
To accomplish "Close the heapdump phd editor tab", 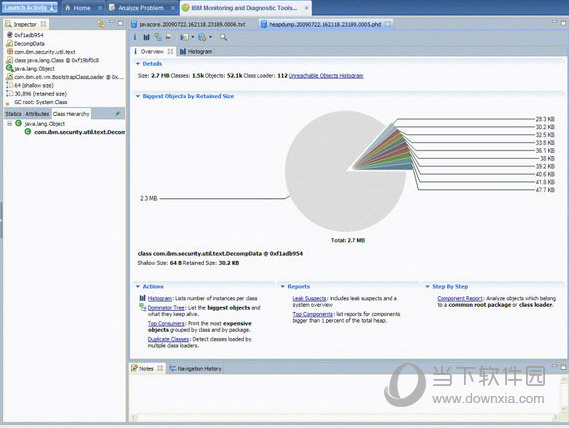I will pyautogui.click(x=388, y=24).
